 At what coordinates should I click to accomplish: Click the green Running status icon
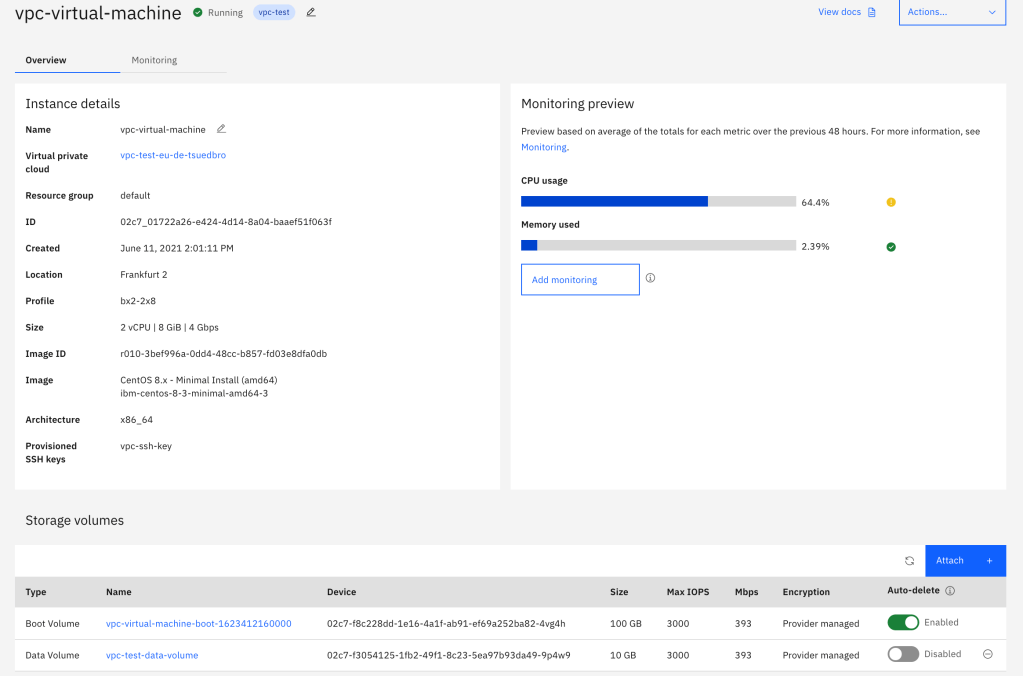[198, 13]
